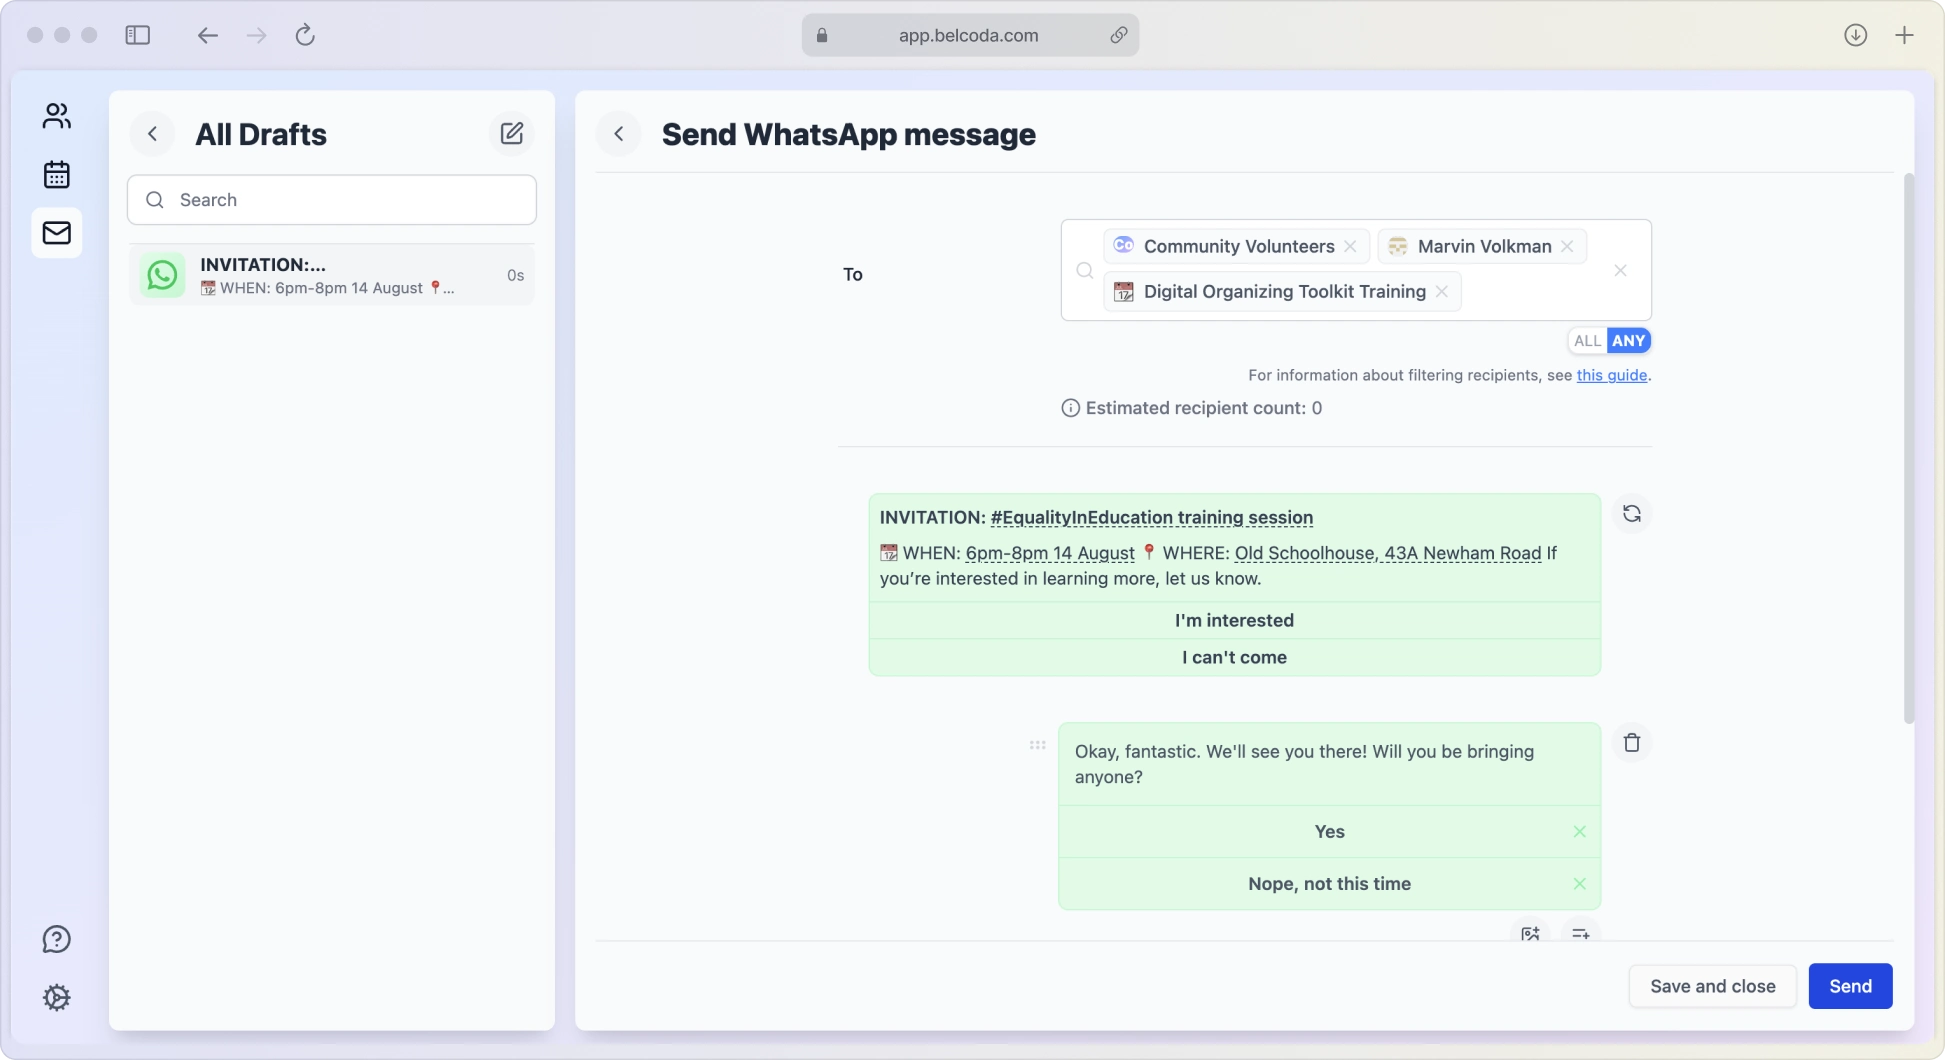The image size is (1945, 1060).
Task: Open Help via the question bubble icon
Action: pyautogui.click(x=57, y=939)
